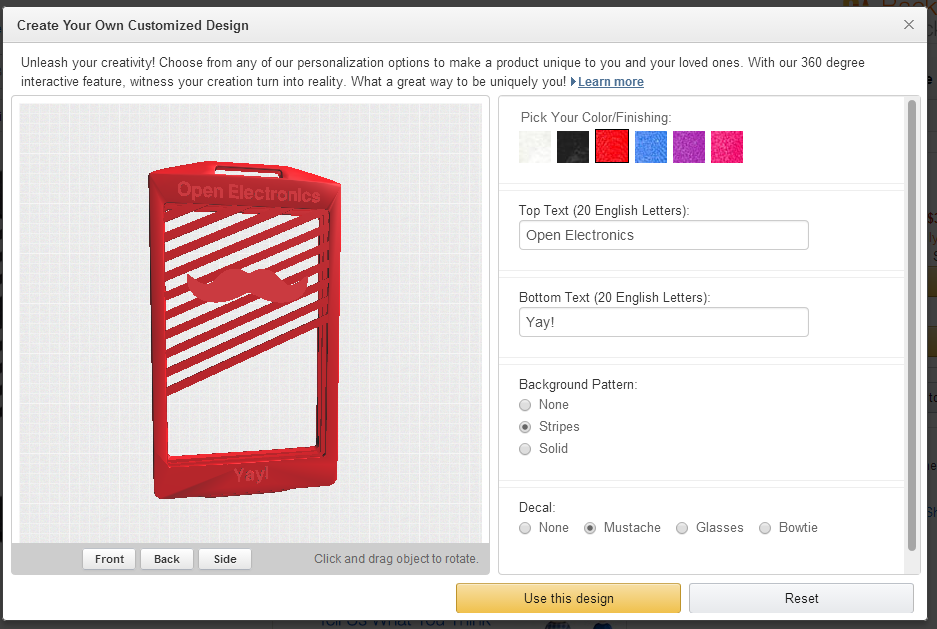Click the Background Pattern label
The image size is (937, 629).
[578, 385]
